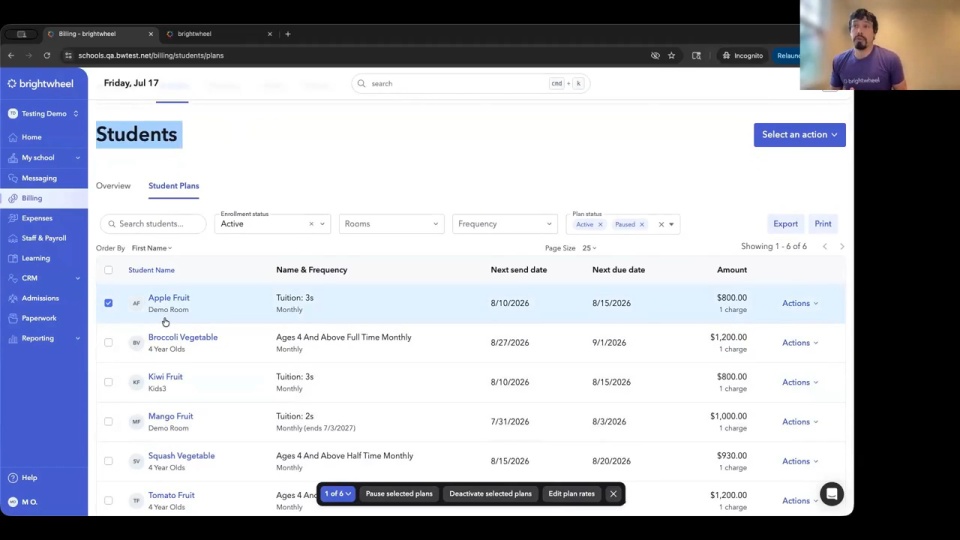Bookmark this page with star icon
The width and height of the screenshot is (960, 540).
click(672, 56)
